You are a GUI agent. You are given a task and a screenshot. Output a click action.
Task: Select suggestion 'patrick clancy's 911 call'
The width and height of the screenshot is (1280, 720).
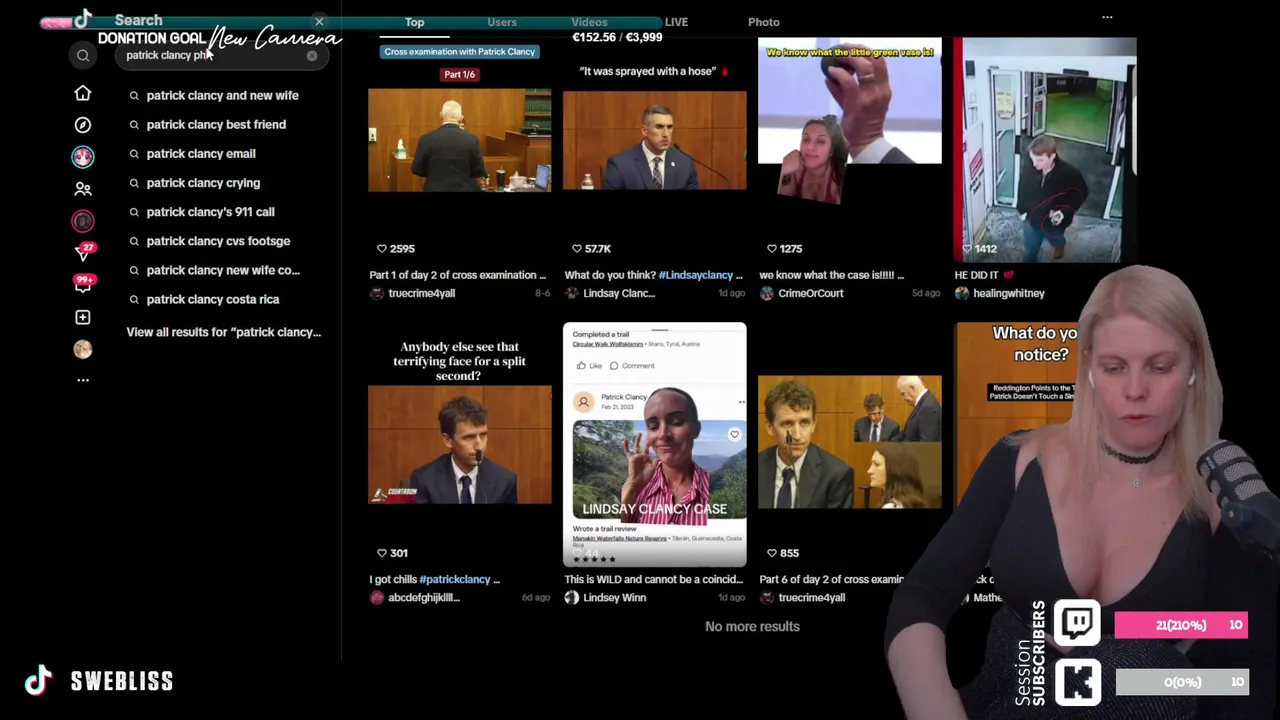point(210,212)
